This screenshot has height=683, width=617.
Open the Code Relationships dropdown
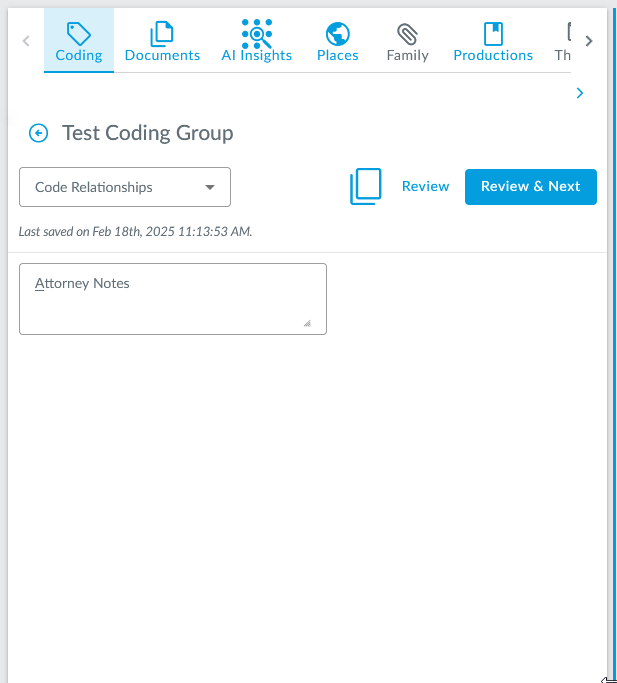point(124,187)
